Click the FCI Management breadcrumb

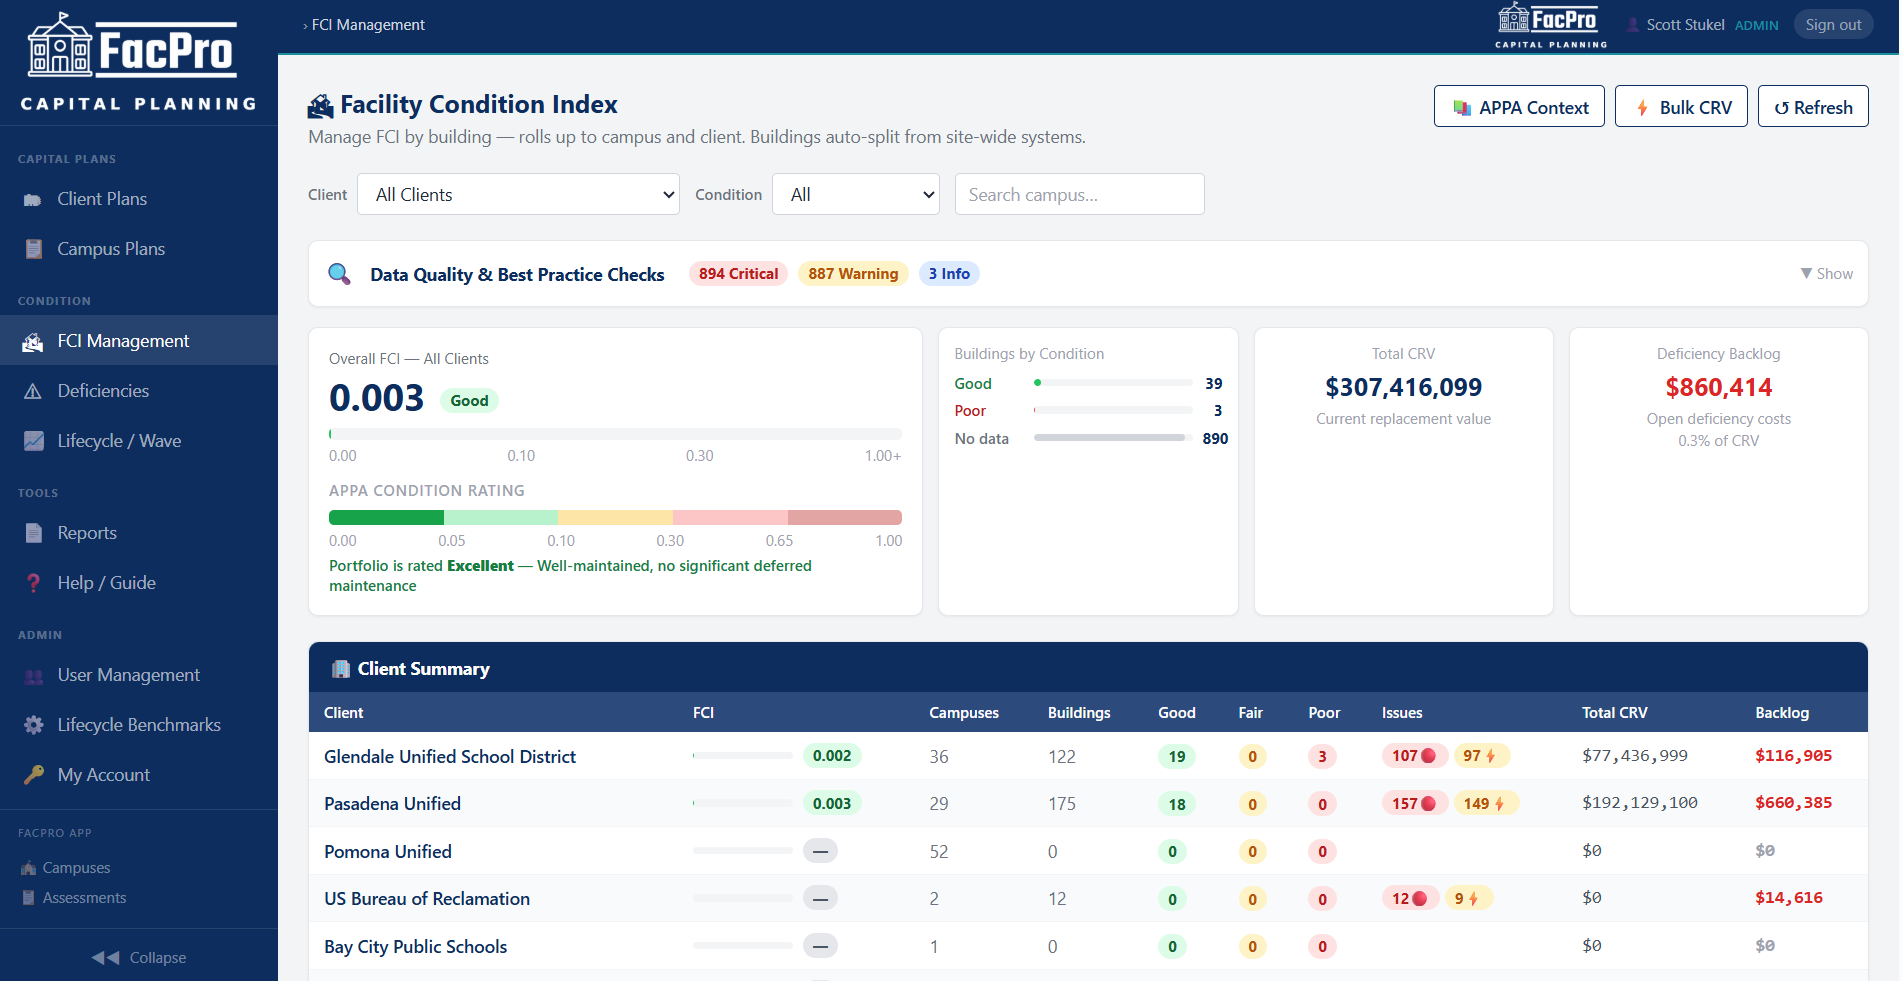[368, 25]
